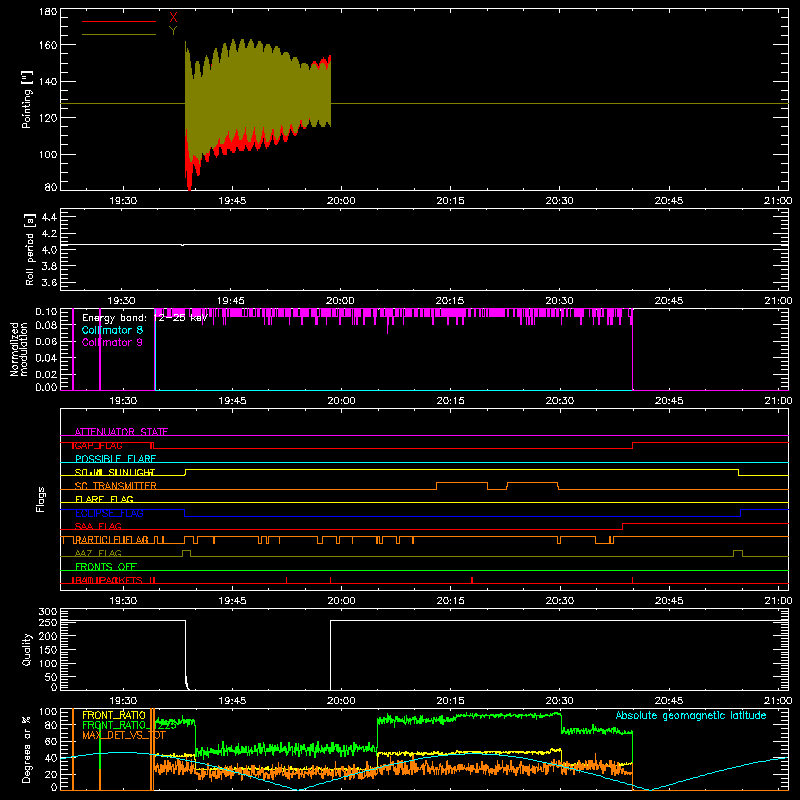Select the cyan 'Collimator 8' legend entry
The image size is (800, 800).
[112, 330]
